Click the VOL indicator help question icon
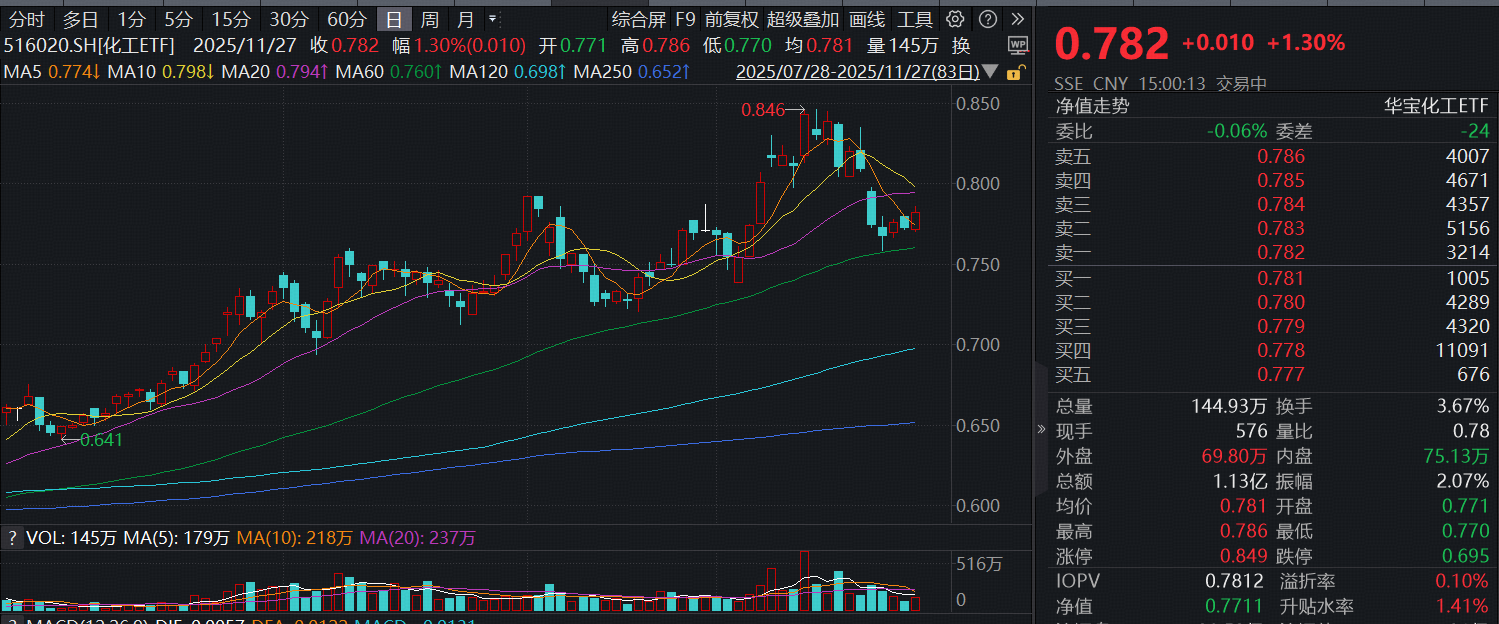The width and height of the screenshot is (1499, 624). tap(12, 538)
